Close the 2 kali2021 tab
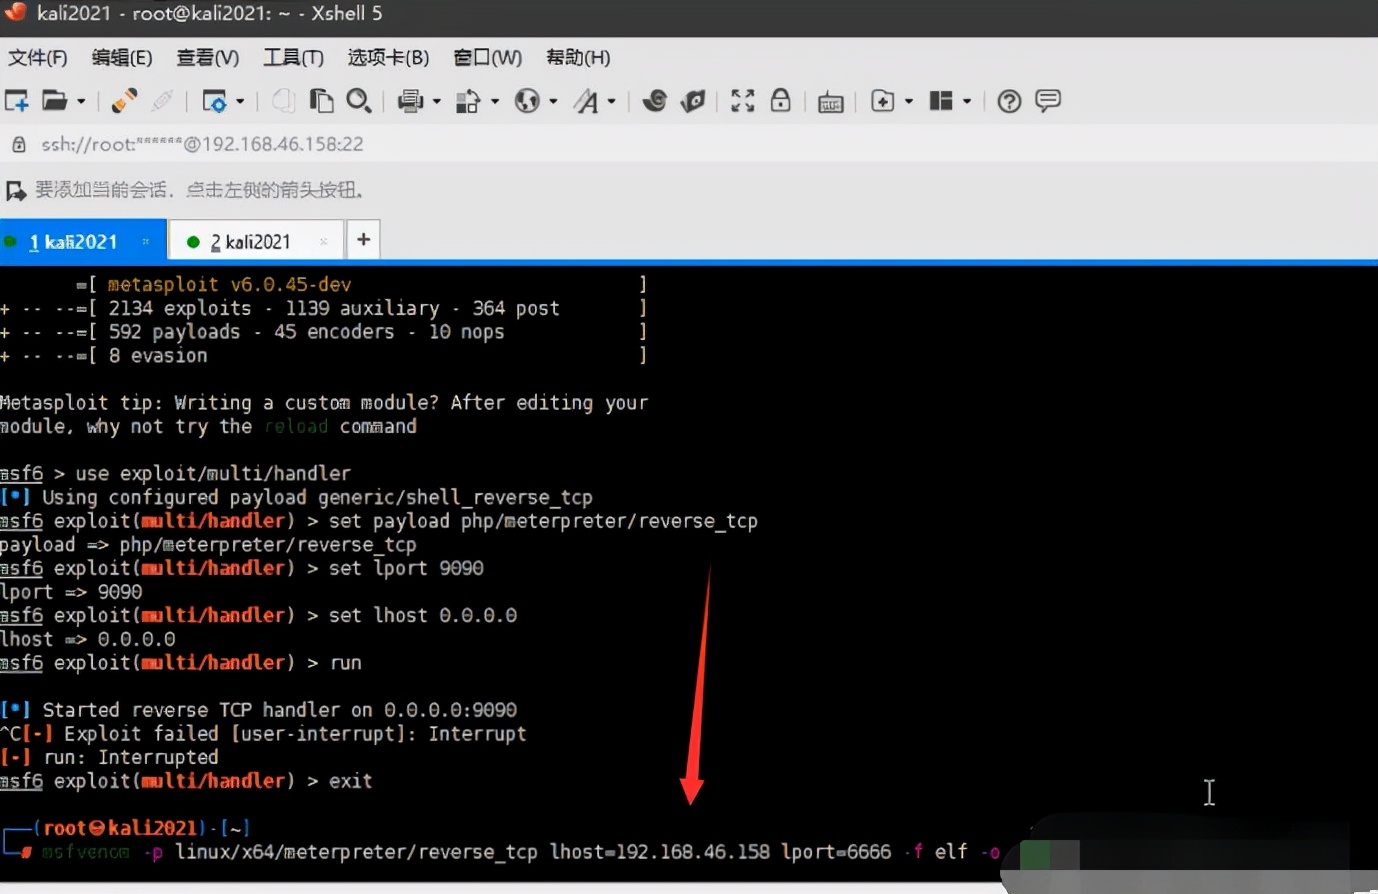 [323, 241]
